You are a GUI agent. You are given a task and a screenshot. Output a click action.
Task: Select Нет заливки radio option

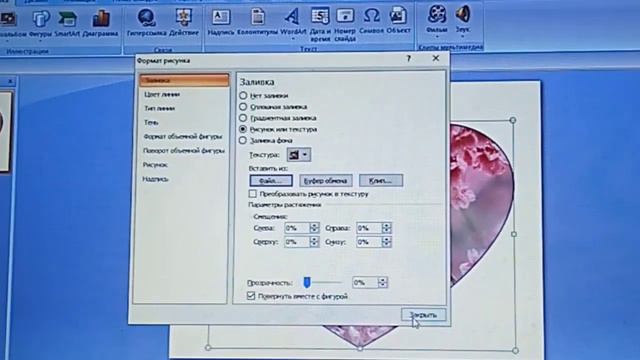pos(243,96)
